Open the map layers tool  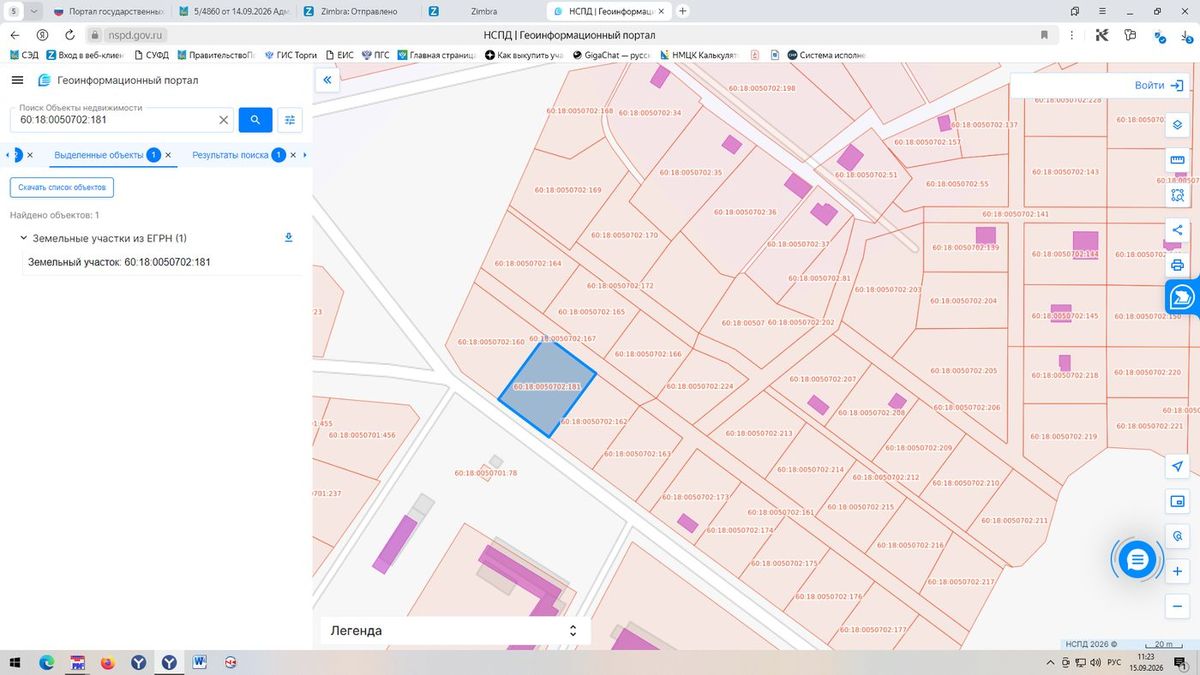1177,125
